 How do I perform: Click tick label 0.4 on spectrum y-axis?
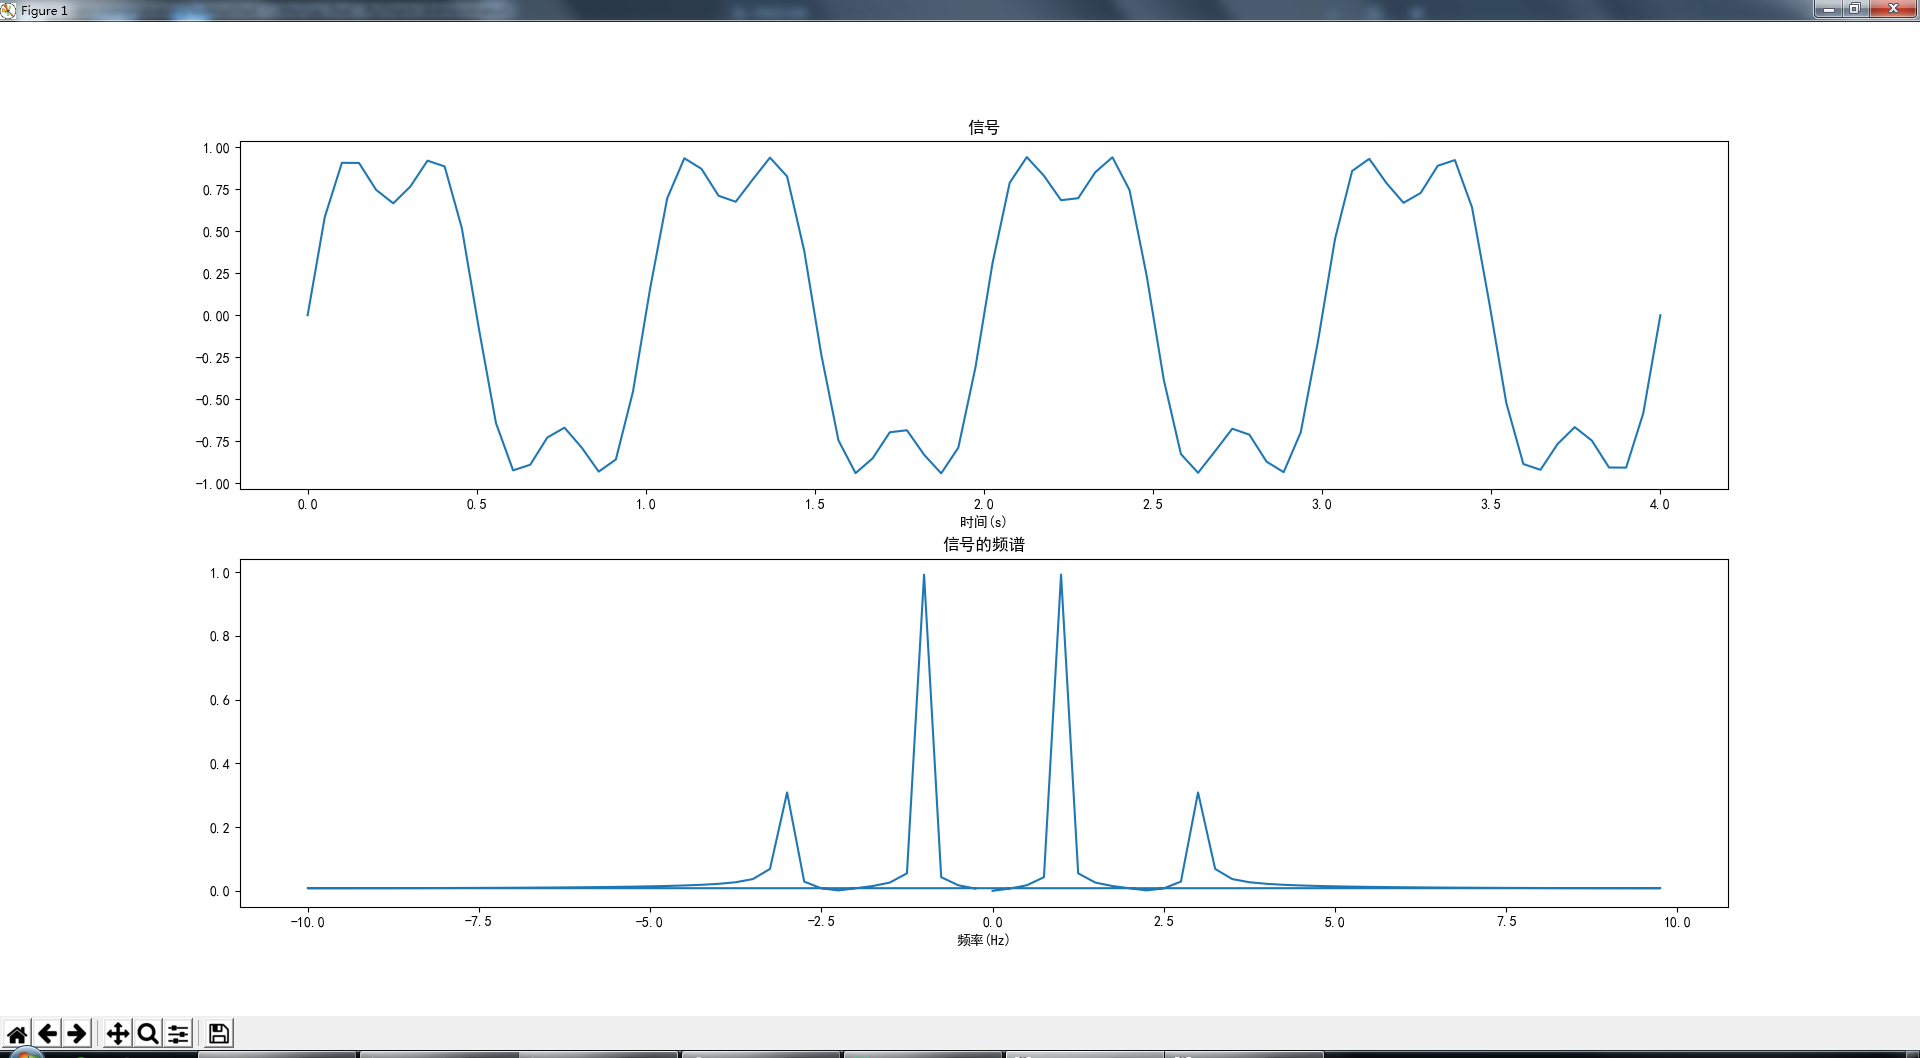[220, 764]
